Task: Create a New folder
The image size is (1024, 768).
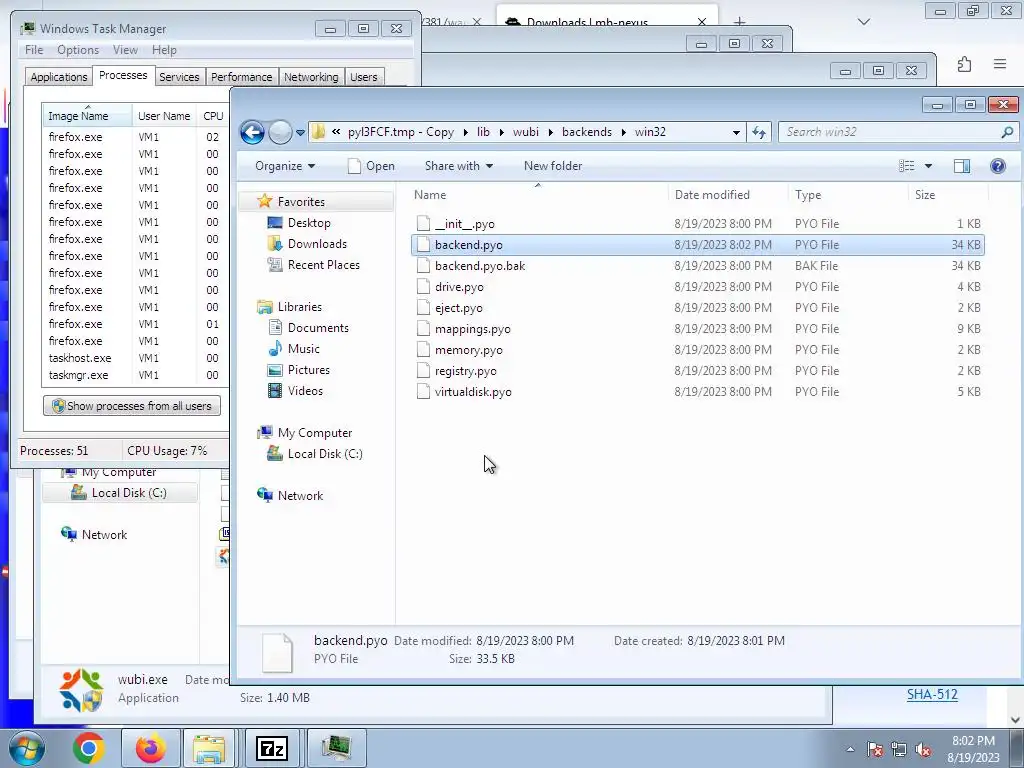Action: (x=553, y=166)
